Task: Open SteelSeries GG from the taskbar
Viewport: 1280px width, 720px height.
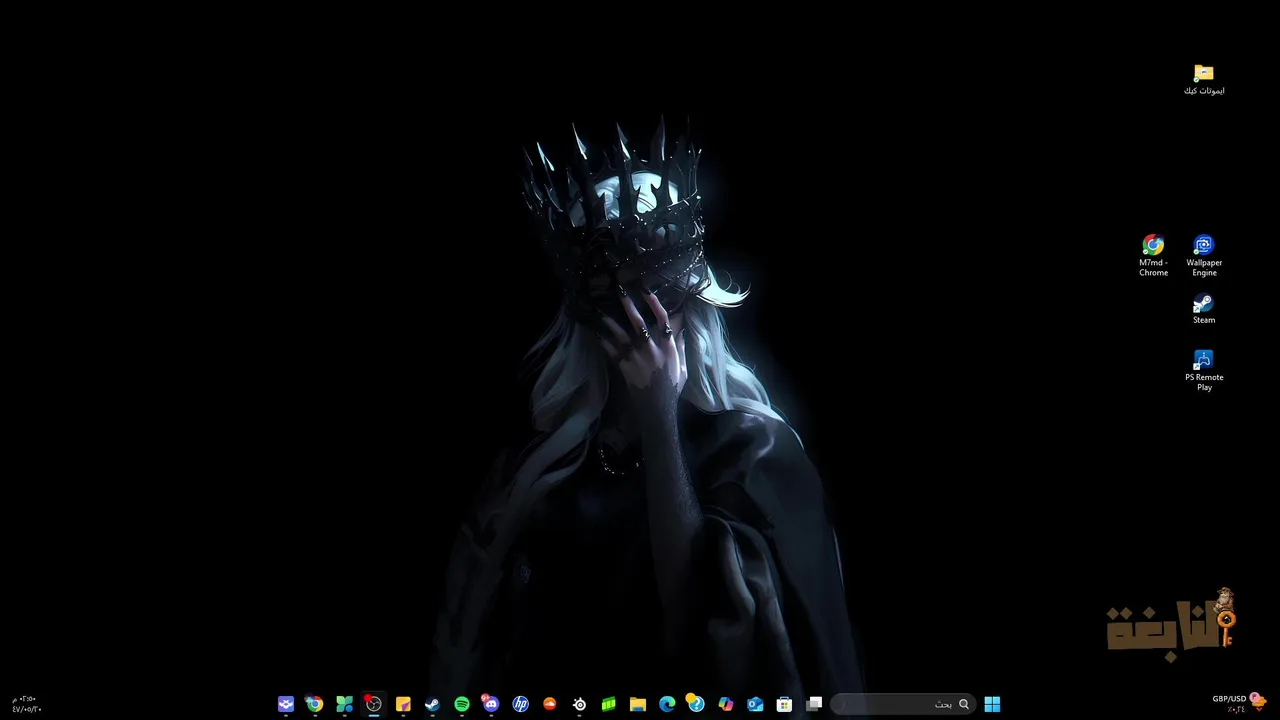Action: pos(579,704)
